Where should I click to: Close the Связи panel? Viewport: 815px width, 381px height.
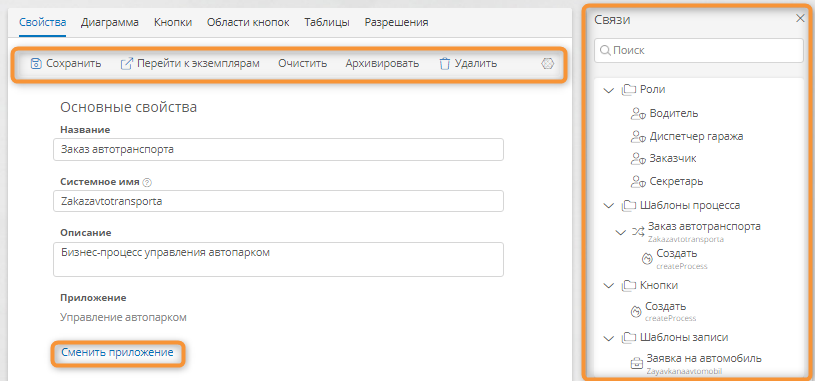800,19
